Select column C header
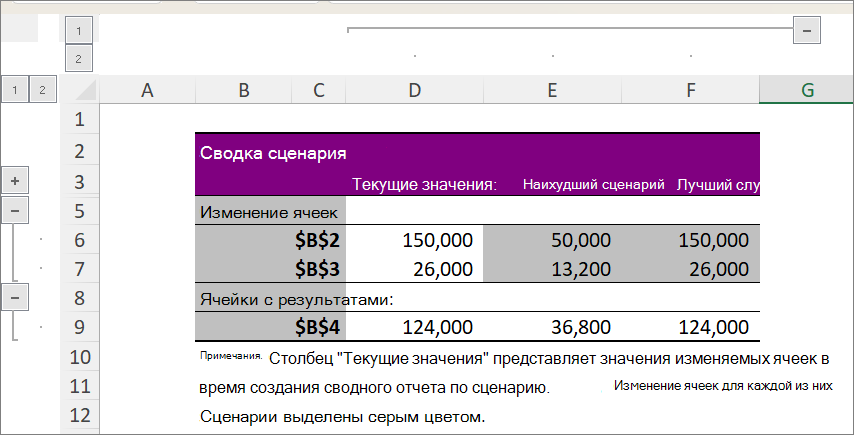 coord(319,90)
